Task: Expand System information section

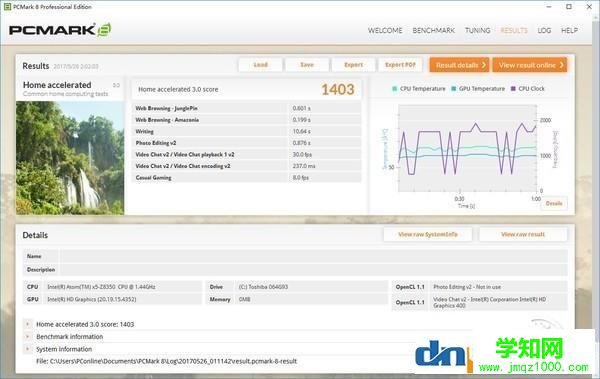Action: coord(28,349)
